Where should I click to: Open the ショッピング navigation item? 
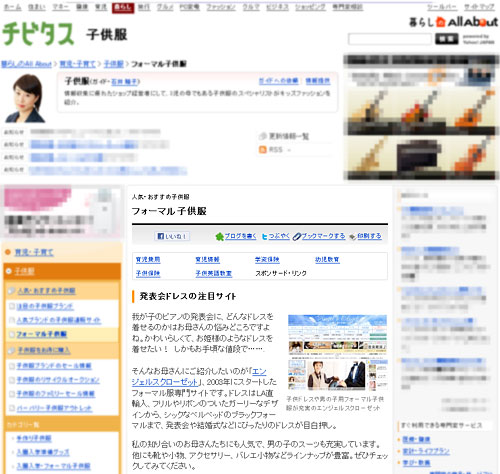pyautogui.click(x=310, y=7)
